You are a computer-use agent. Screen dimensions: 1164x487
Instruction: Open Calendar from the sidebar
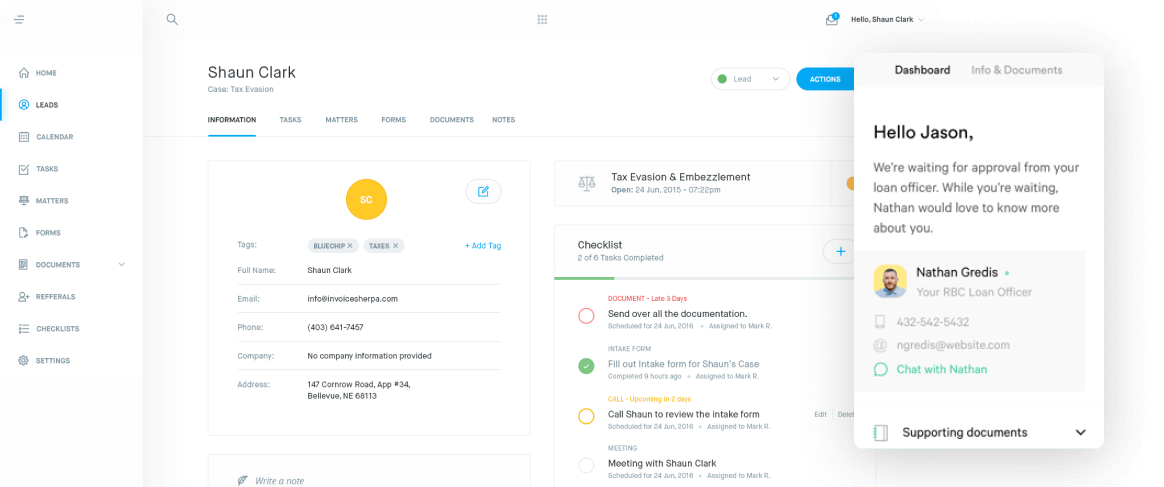pos(54,137)
